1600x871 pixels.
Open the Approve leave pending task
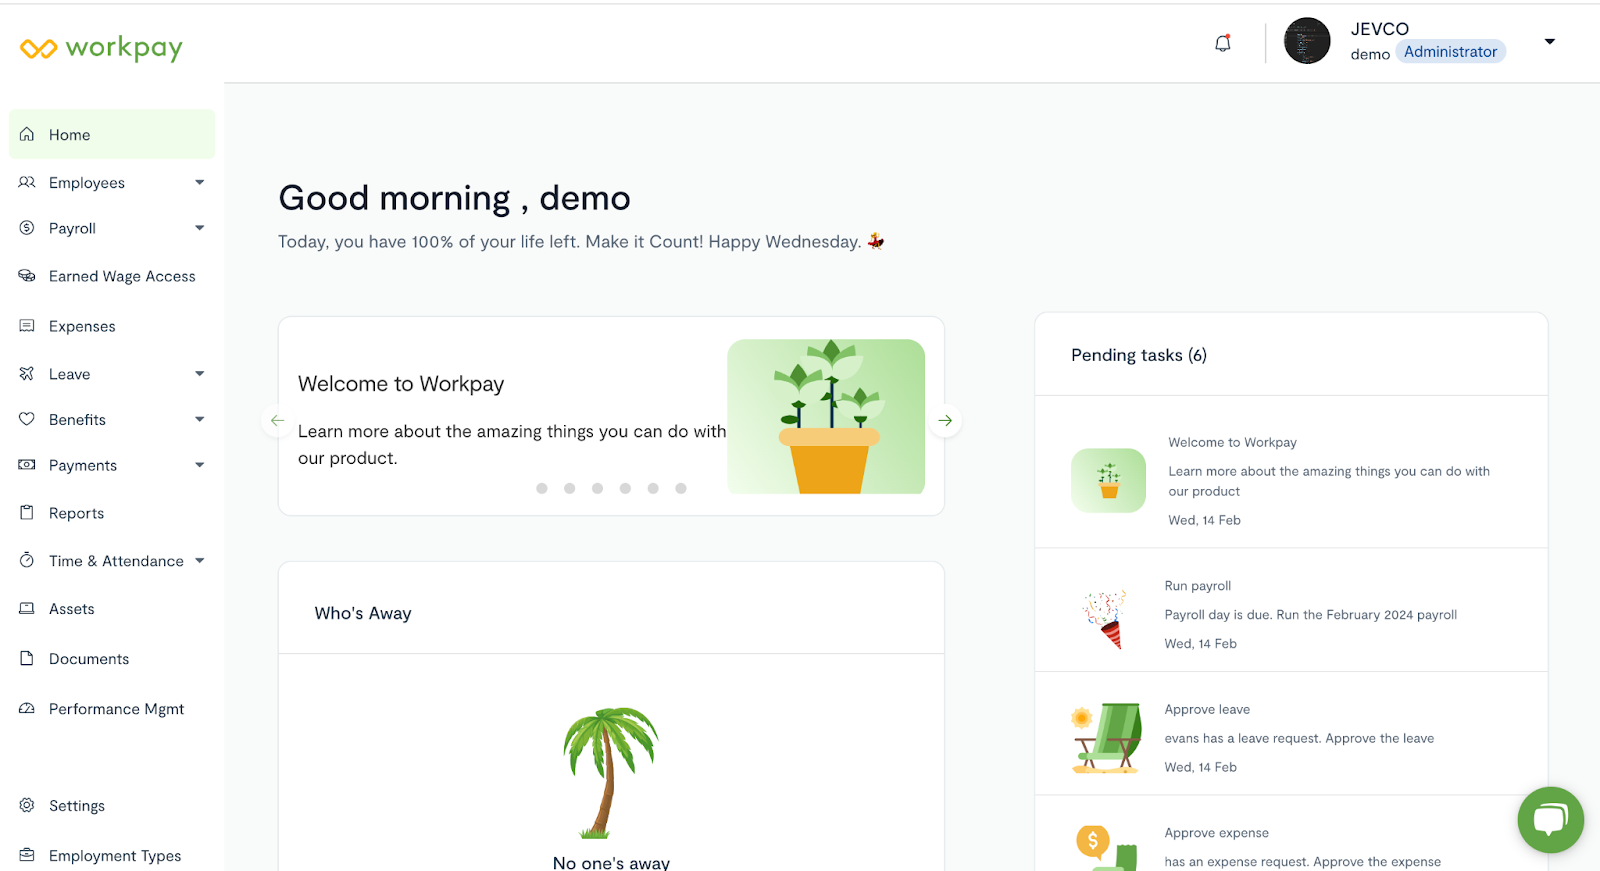(x=1291, y=734)
